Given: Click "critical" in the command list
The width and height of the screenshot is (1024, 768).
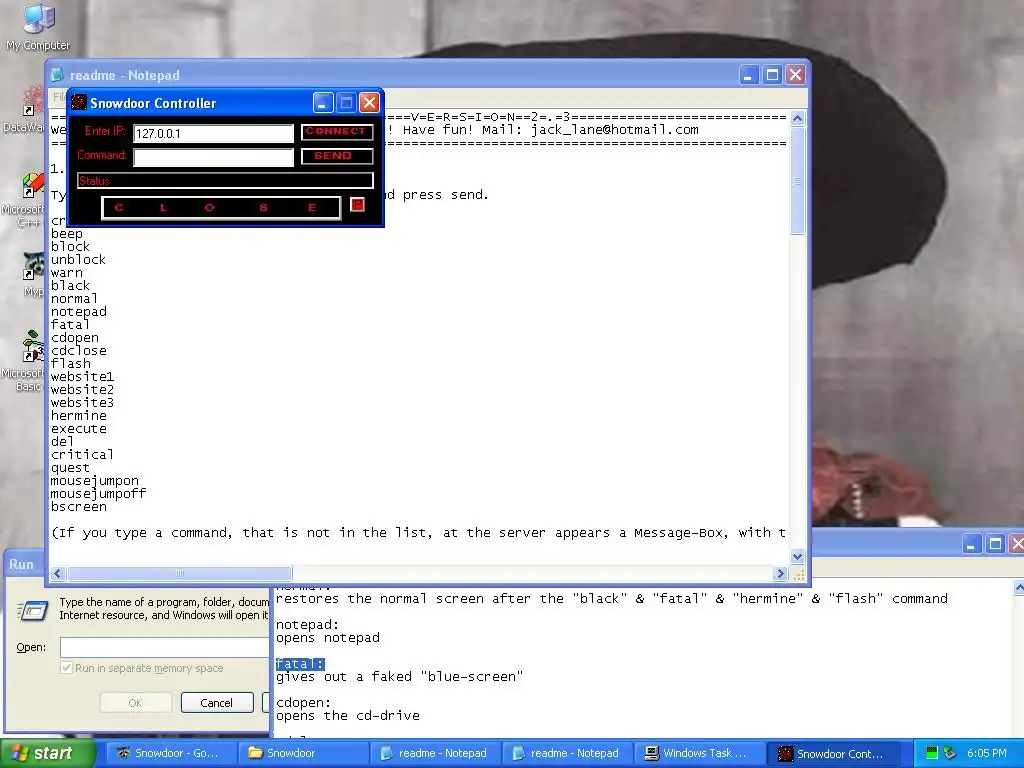Looking at the screenshot, I should click(82, 454).
